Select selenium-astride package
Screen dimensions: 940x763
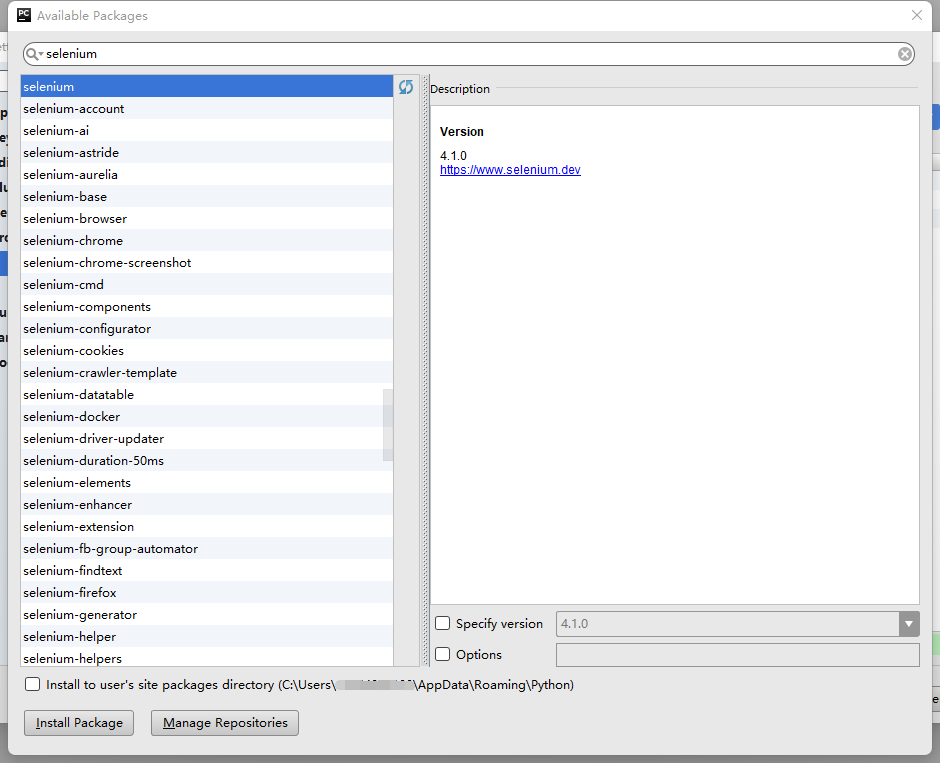pos(207,152)
